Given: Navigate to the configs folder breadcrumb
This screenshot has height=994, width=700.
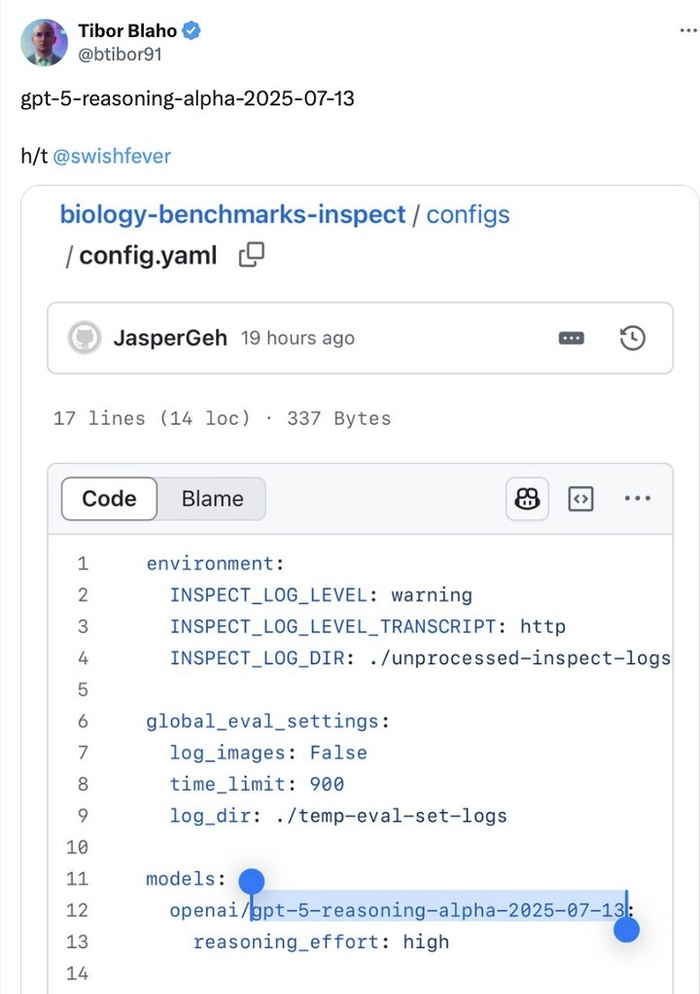Looking at the screenshot, I should (468, 214).
